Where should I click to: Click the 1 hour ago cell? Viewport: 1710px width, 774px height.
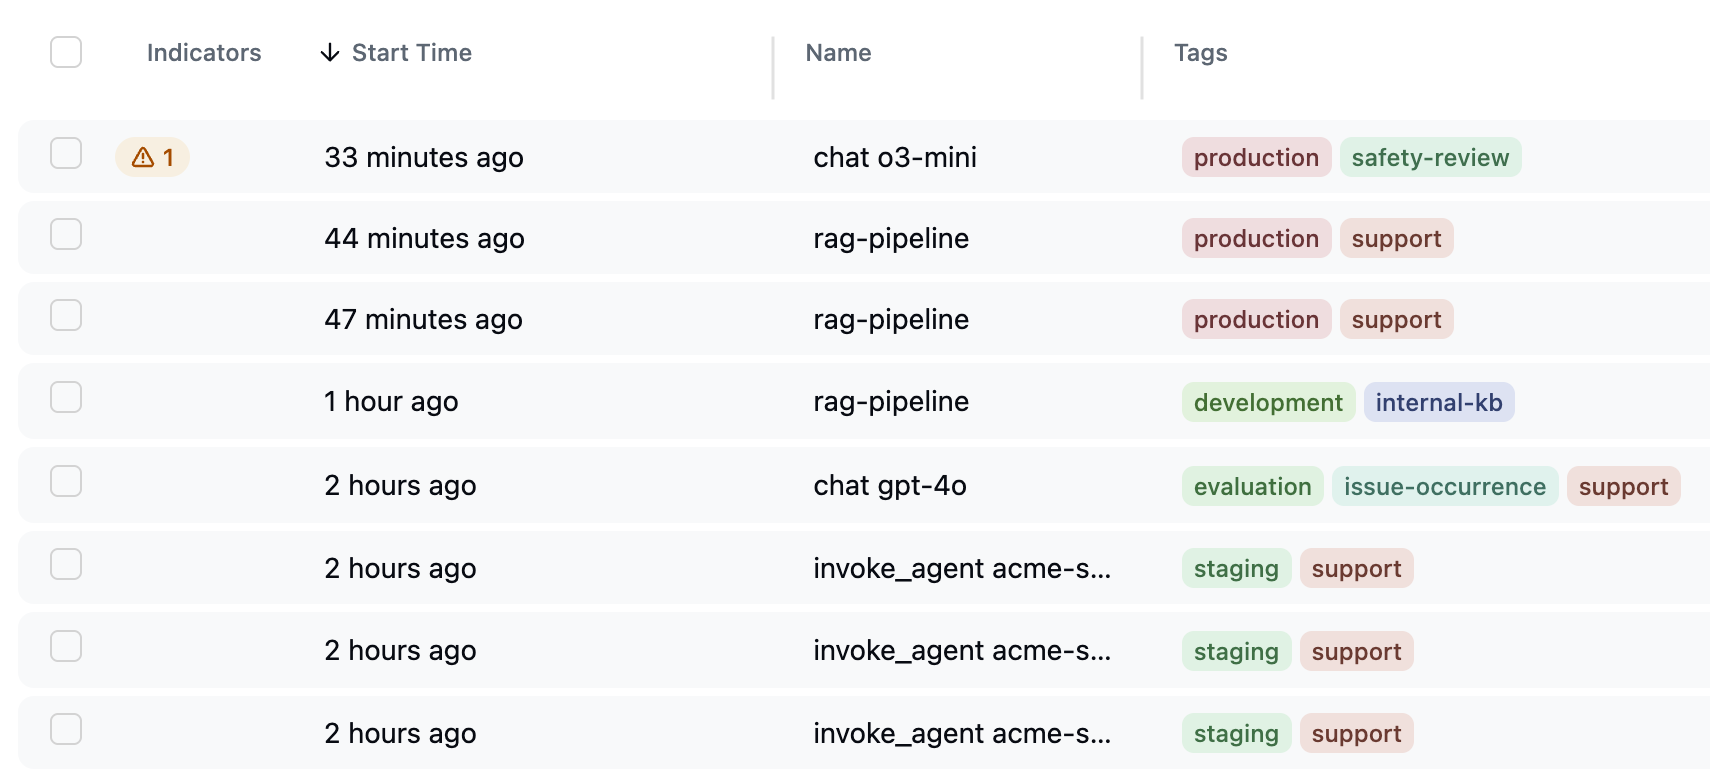pos(391,401)
